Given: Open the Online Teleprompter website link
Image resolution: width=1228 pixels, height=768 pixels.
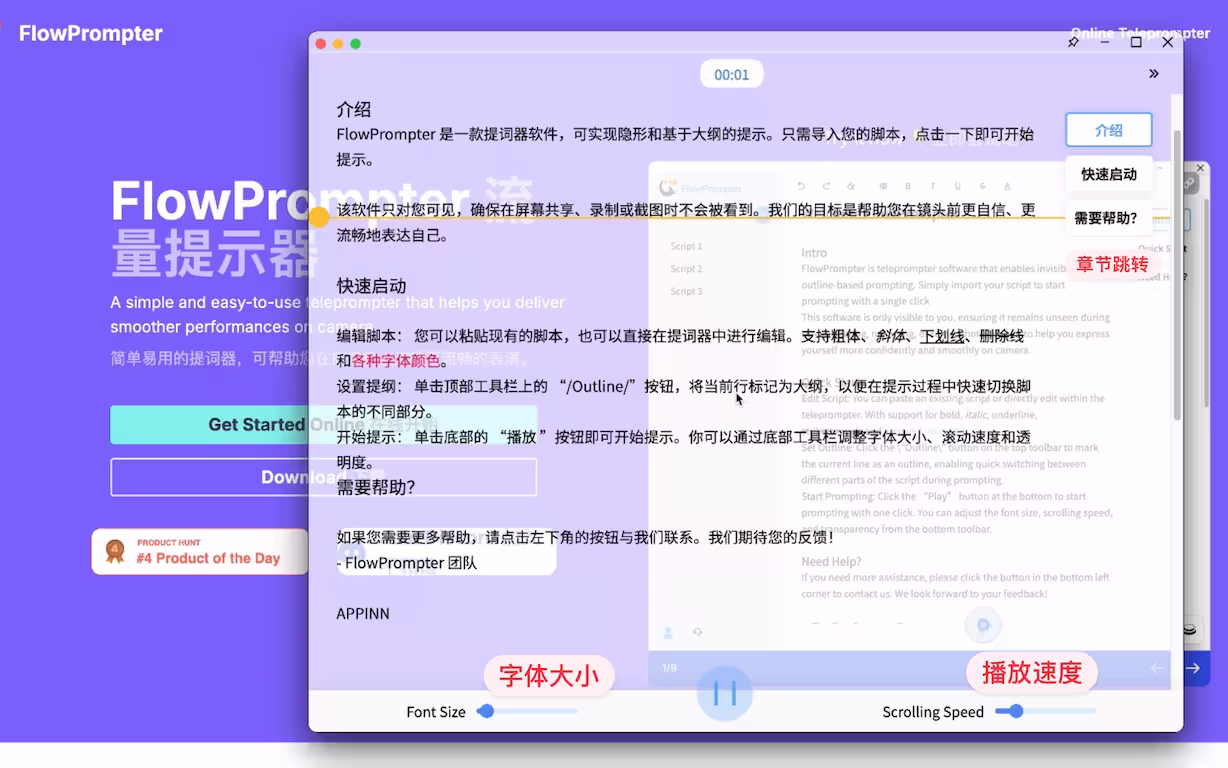Looking at the screenshot, I should pyautogui.click(x=1140, y=33).
